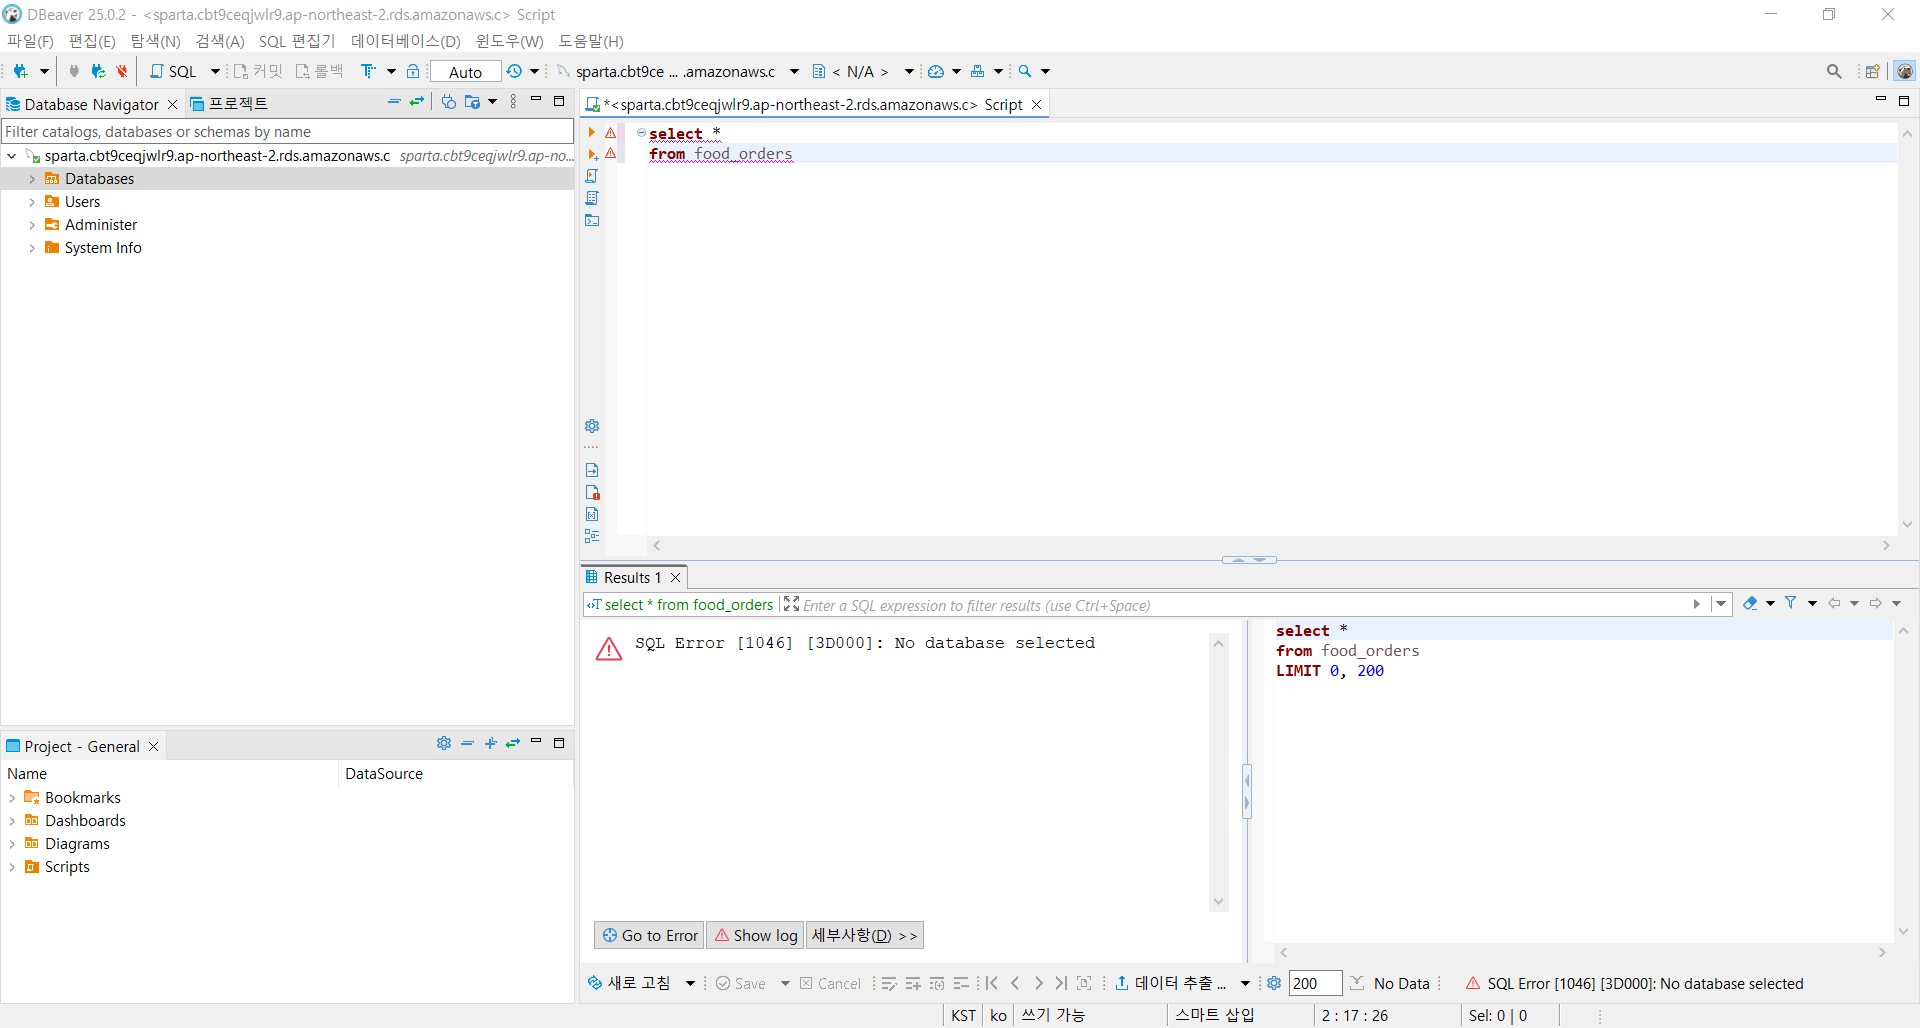1920x1028 pixels.
Task: Click first row navigation icon in results toolbar
Action: click(992, 983)
